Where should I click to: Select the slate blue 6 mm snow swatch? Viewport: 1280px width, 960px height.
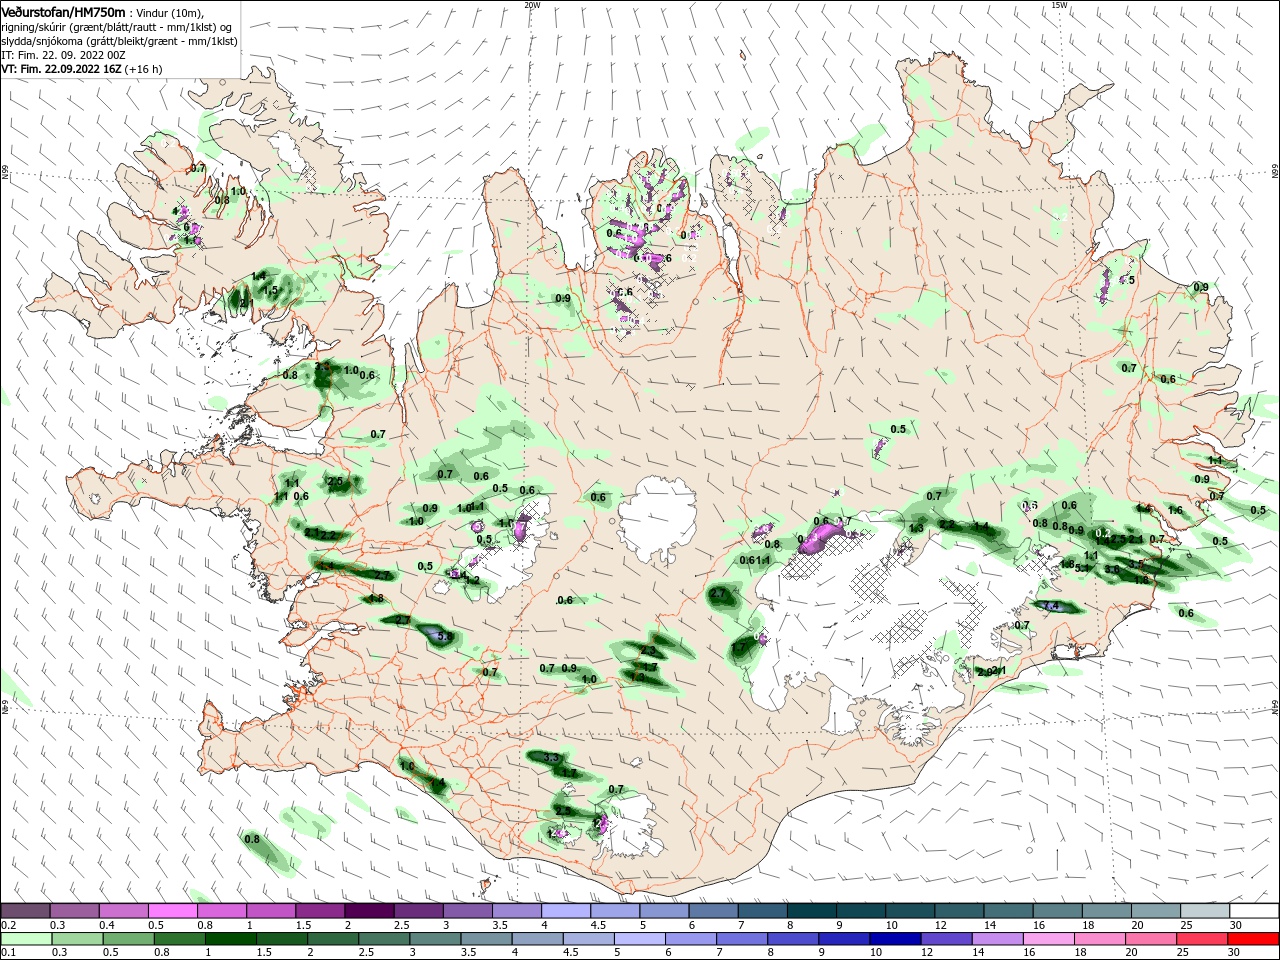tap(713, 911)
